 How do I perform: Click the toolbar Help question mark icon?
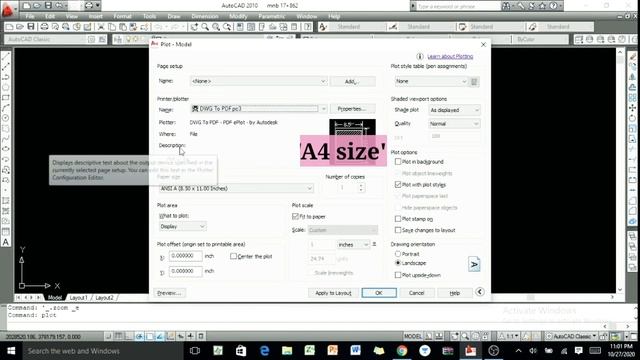click(x=308, y=27)
